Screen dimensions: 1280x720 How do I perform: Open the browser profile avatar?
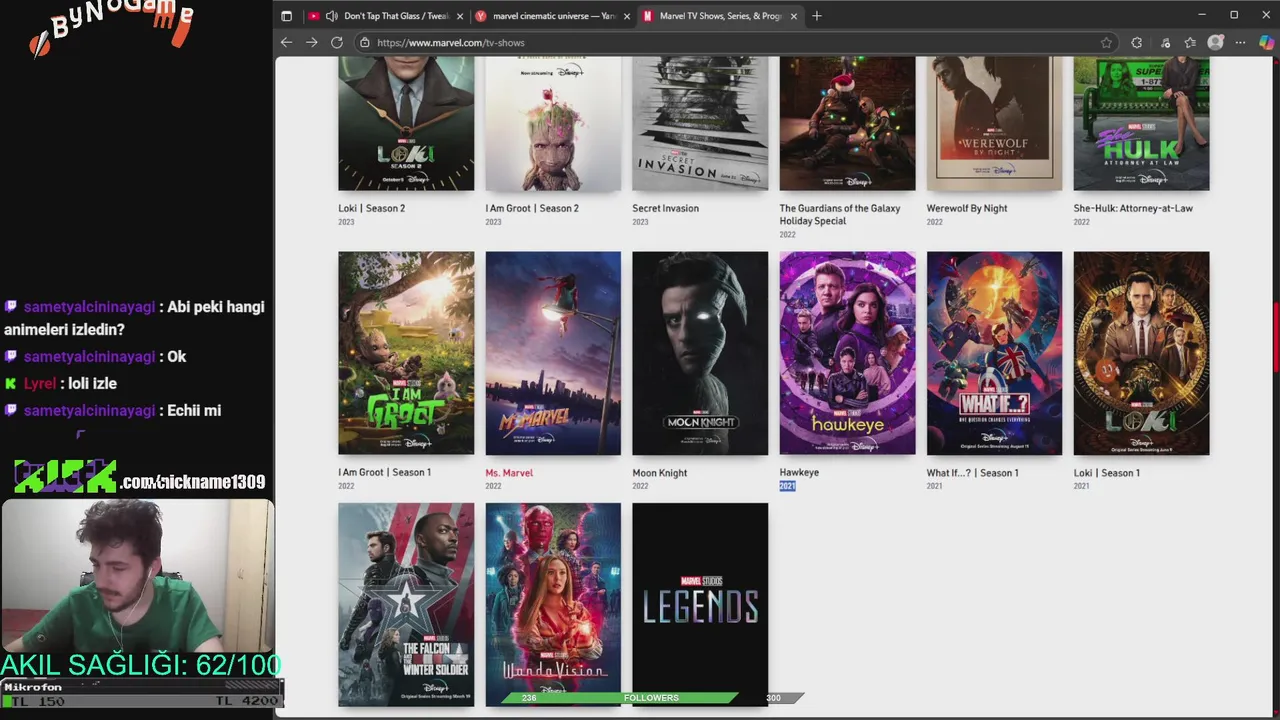(1215, 42)
